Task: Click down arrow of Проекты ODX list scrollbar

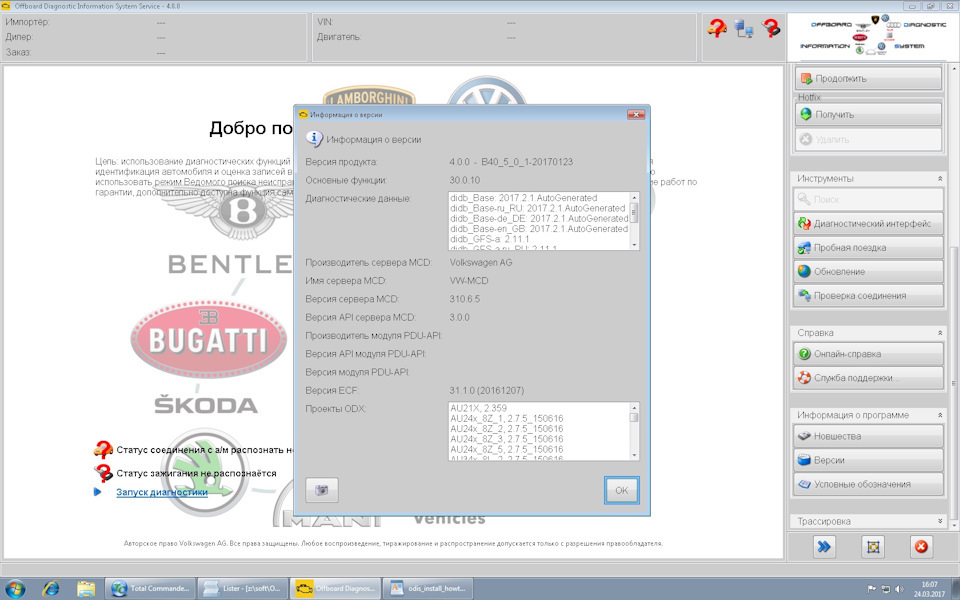Action: (634, 455)
